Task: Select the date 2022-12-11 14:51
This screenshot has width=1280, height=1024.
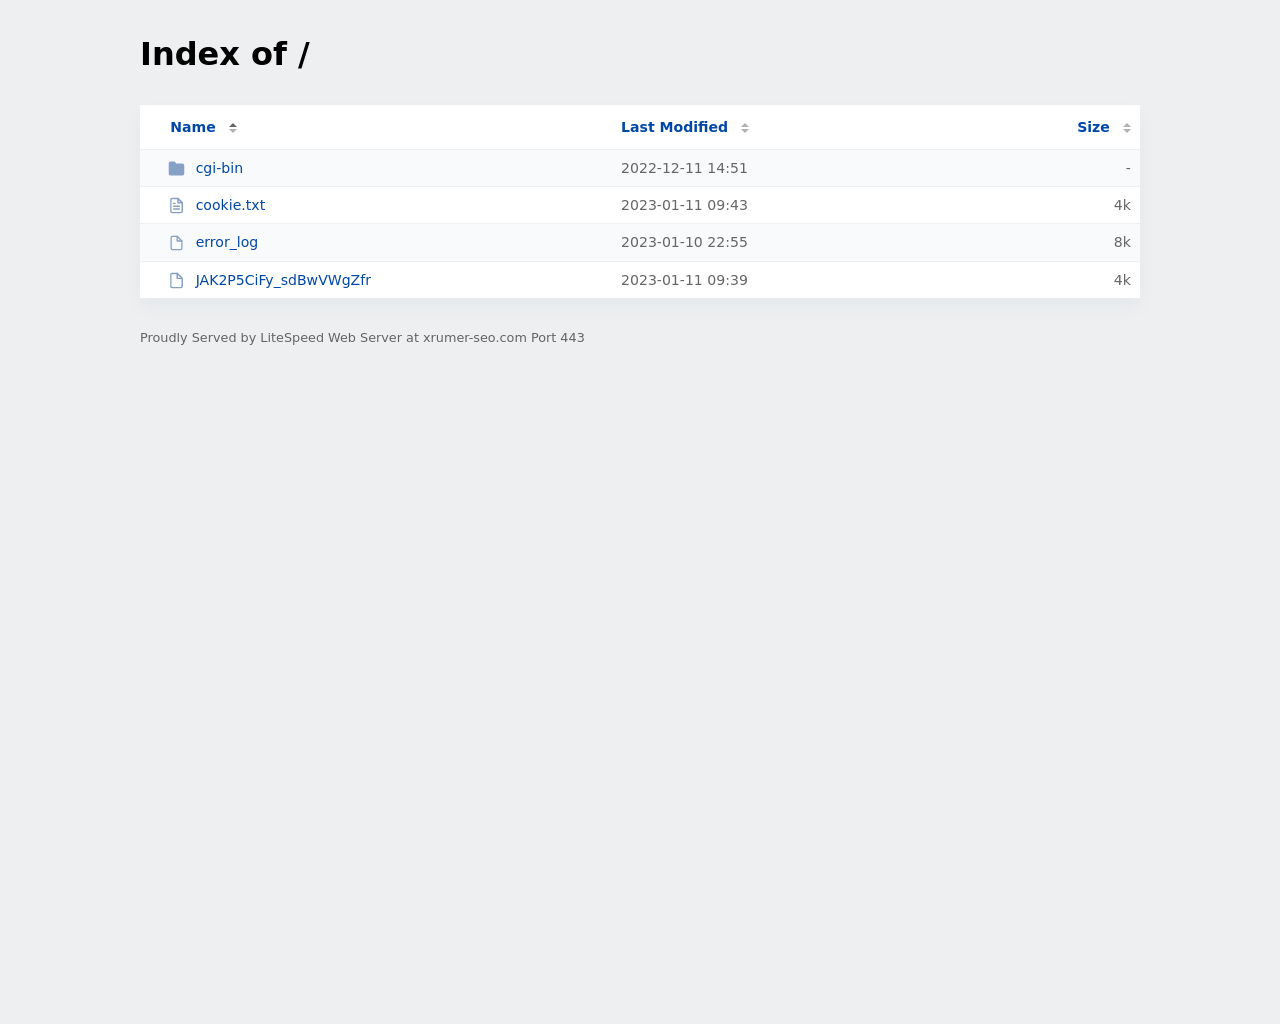Action: tap(684, 168)
